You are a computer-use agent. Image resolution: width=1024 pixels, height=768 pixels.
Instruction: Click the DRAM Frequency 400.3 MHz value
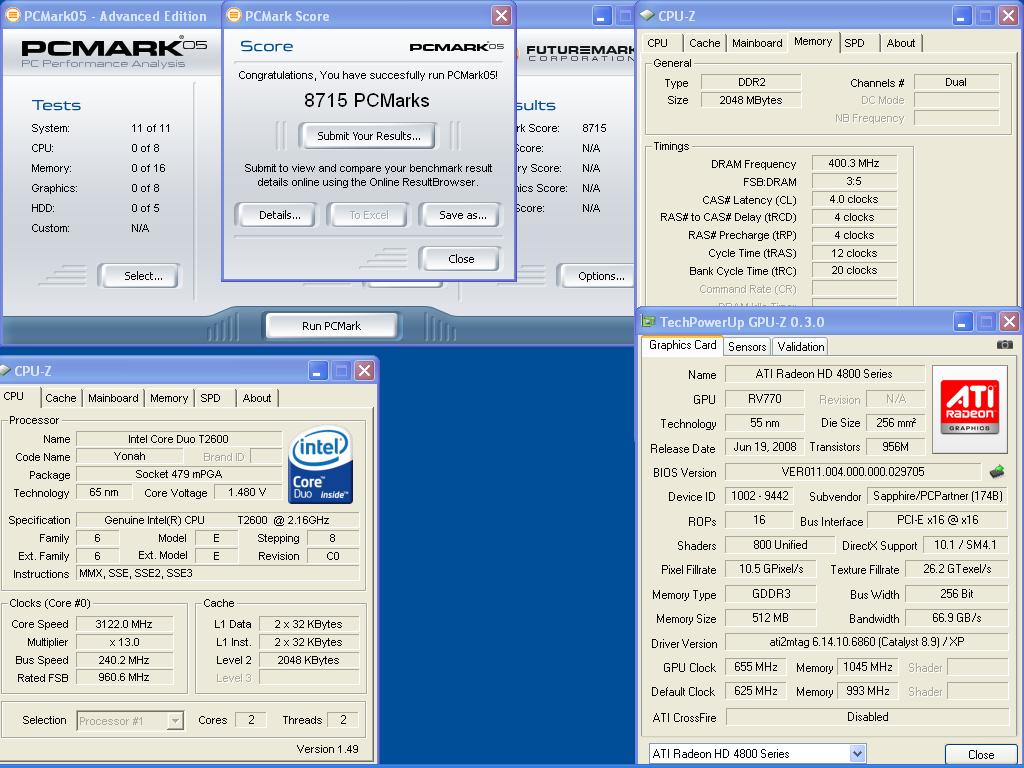[854, 163]
